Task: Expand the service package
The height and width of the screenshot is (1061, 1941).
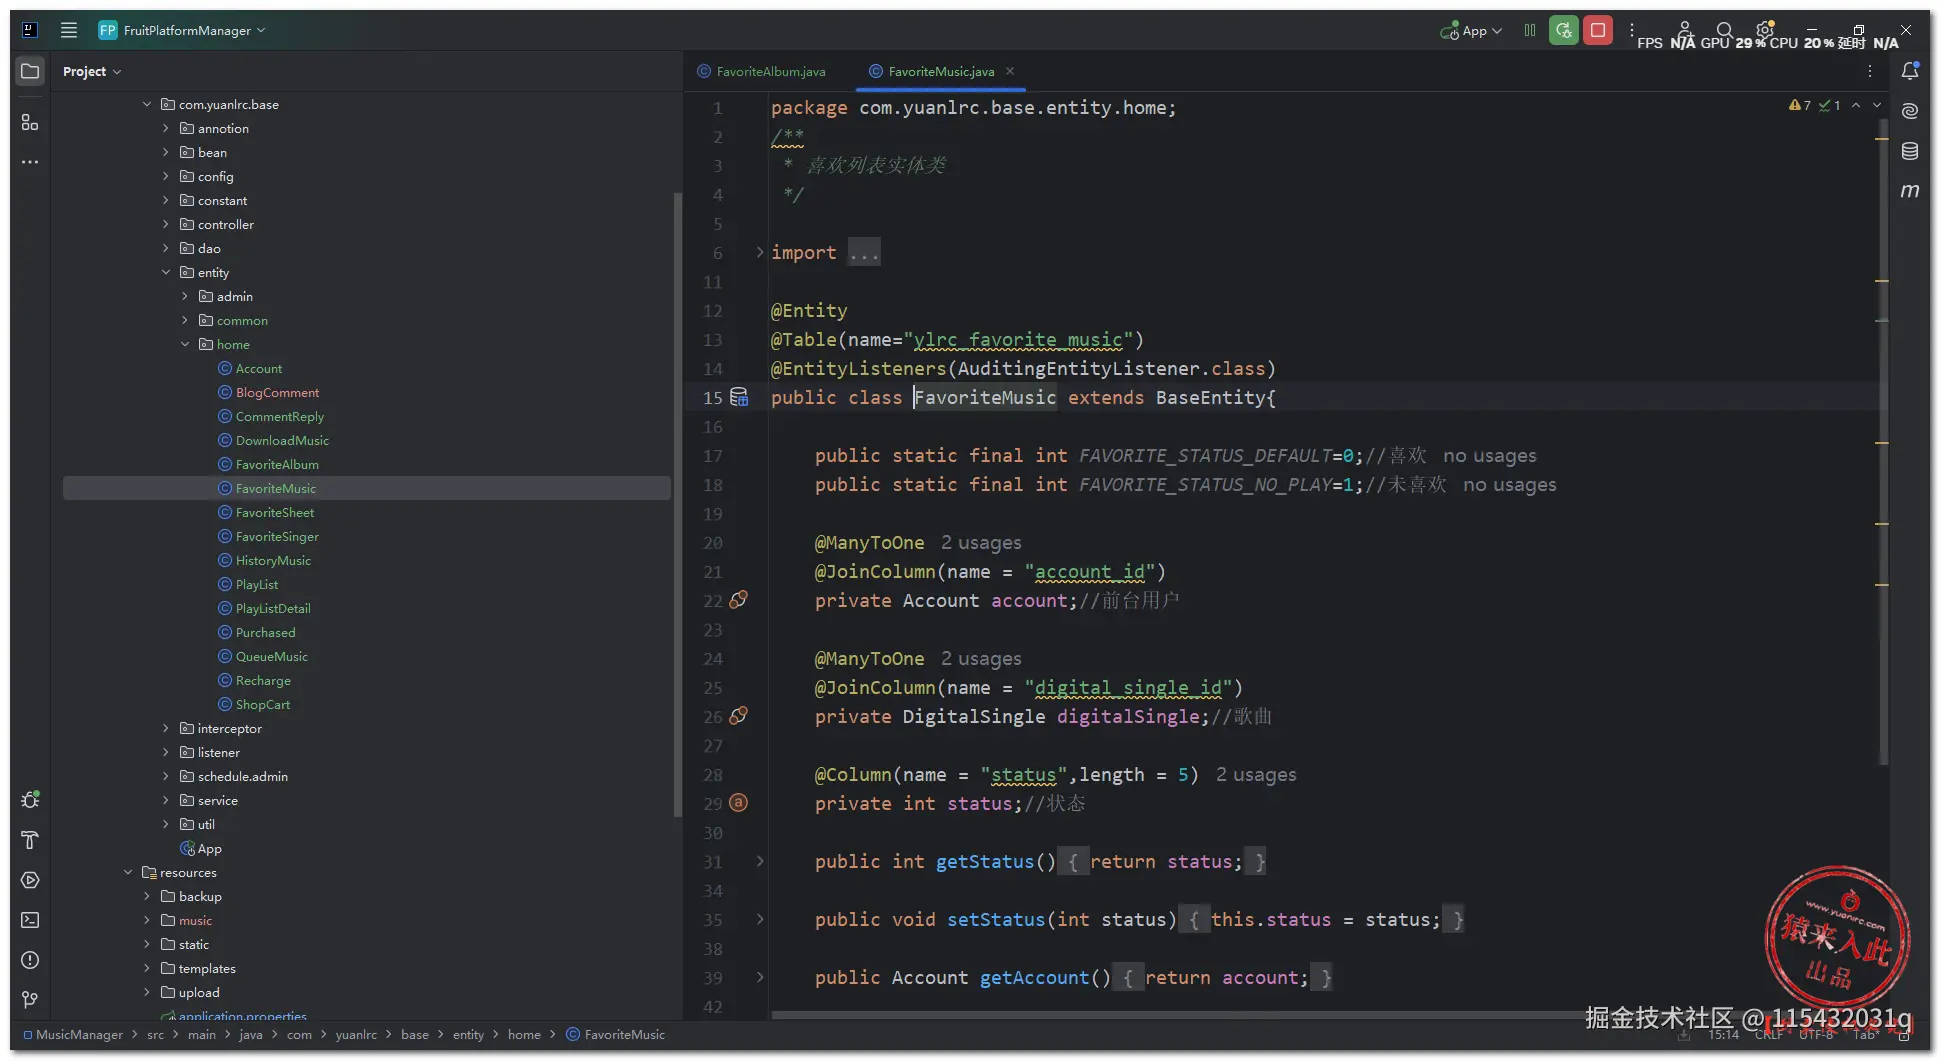Action: pyautogui.click(x=166, y=800)
